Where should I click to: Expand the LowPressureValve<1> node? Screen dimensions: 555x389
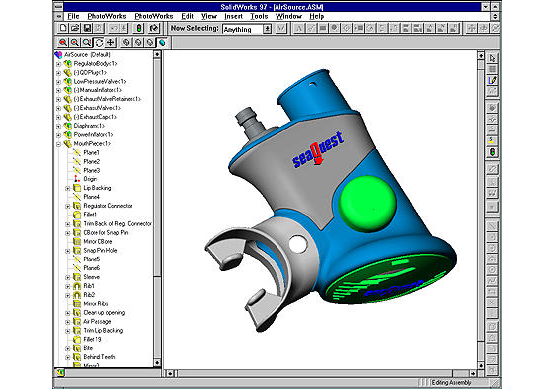[59, 81]
